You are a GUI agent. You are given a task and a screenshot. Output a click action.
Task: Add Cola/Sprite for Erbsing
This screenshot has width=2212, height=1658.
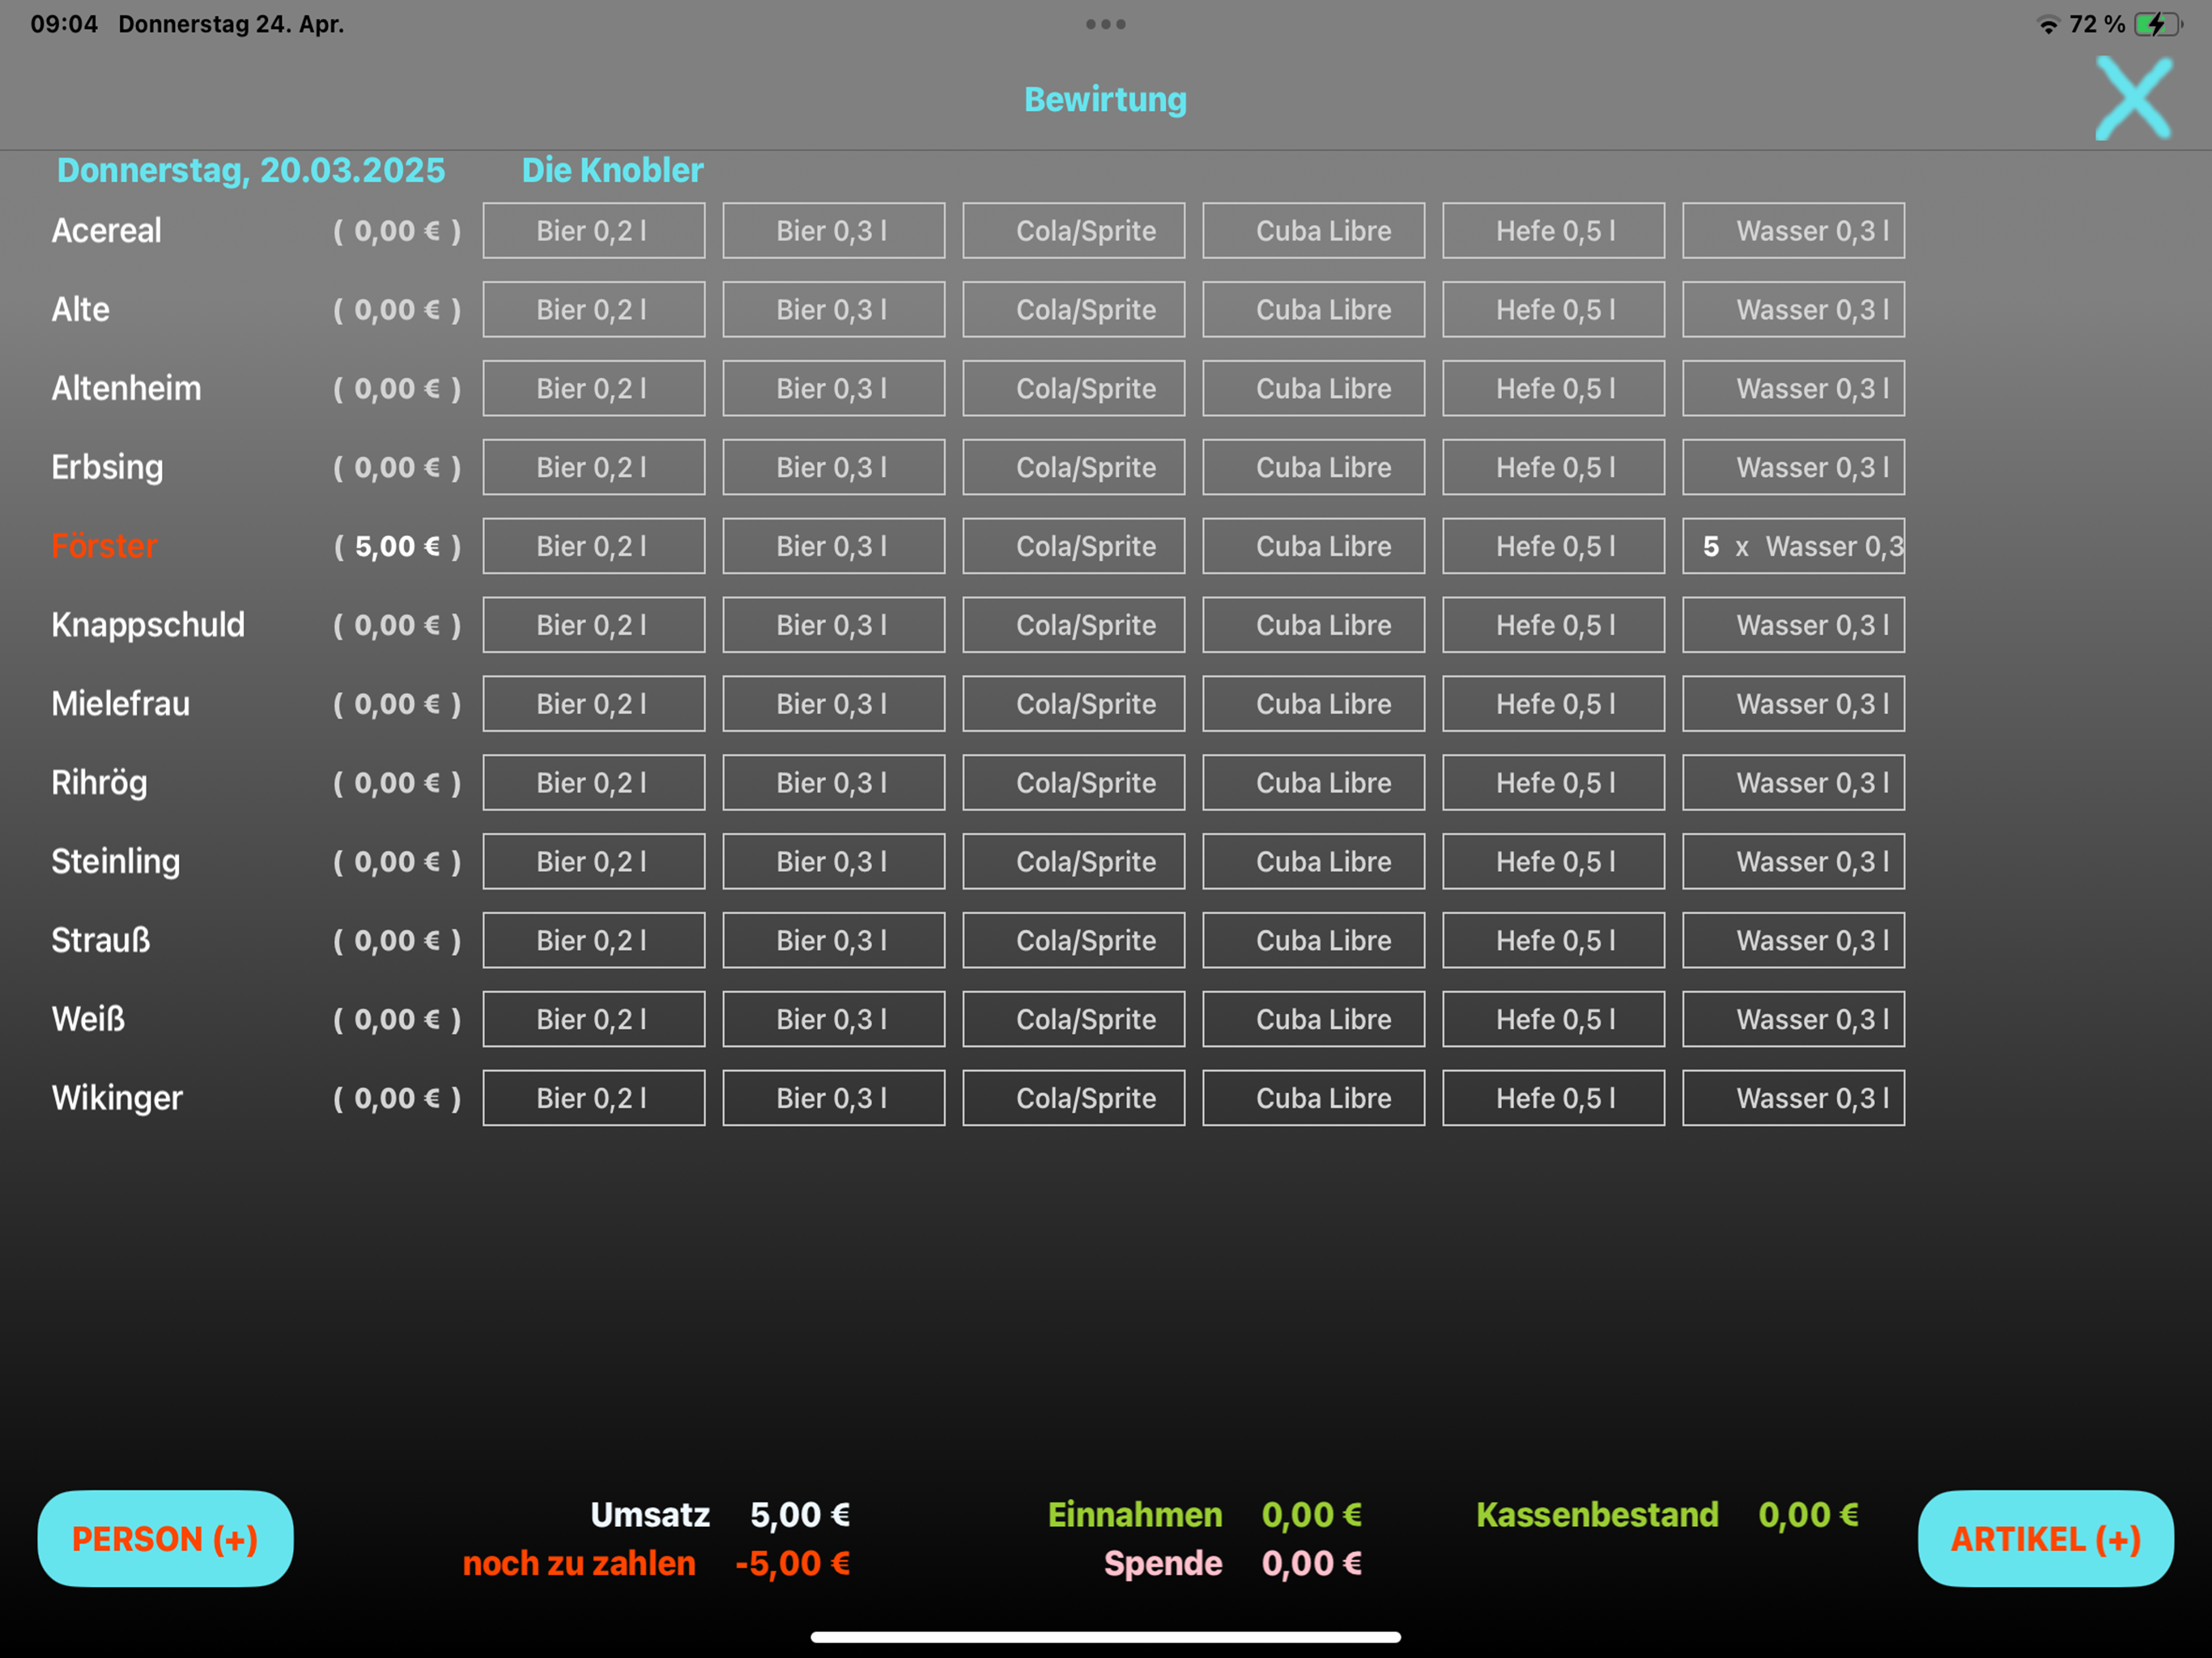pyautogui.click(x=1073, y=468)
